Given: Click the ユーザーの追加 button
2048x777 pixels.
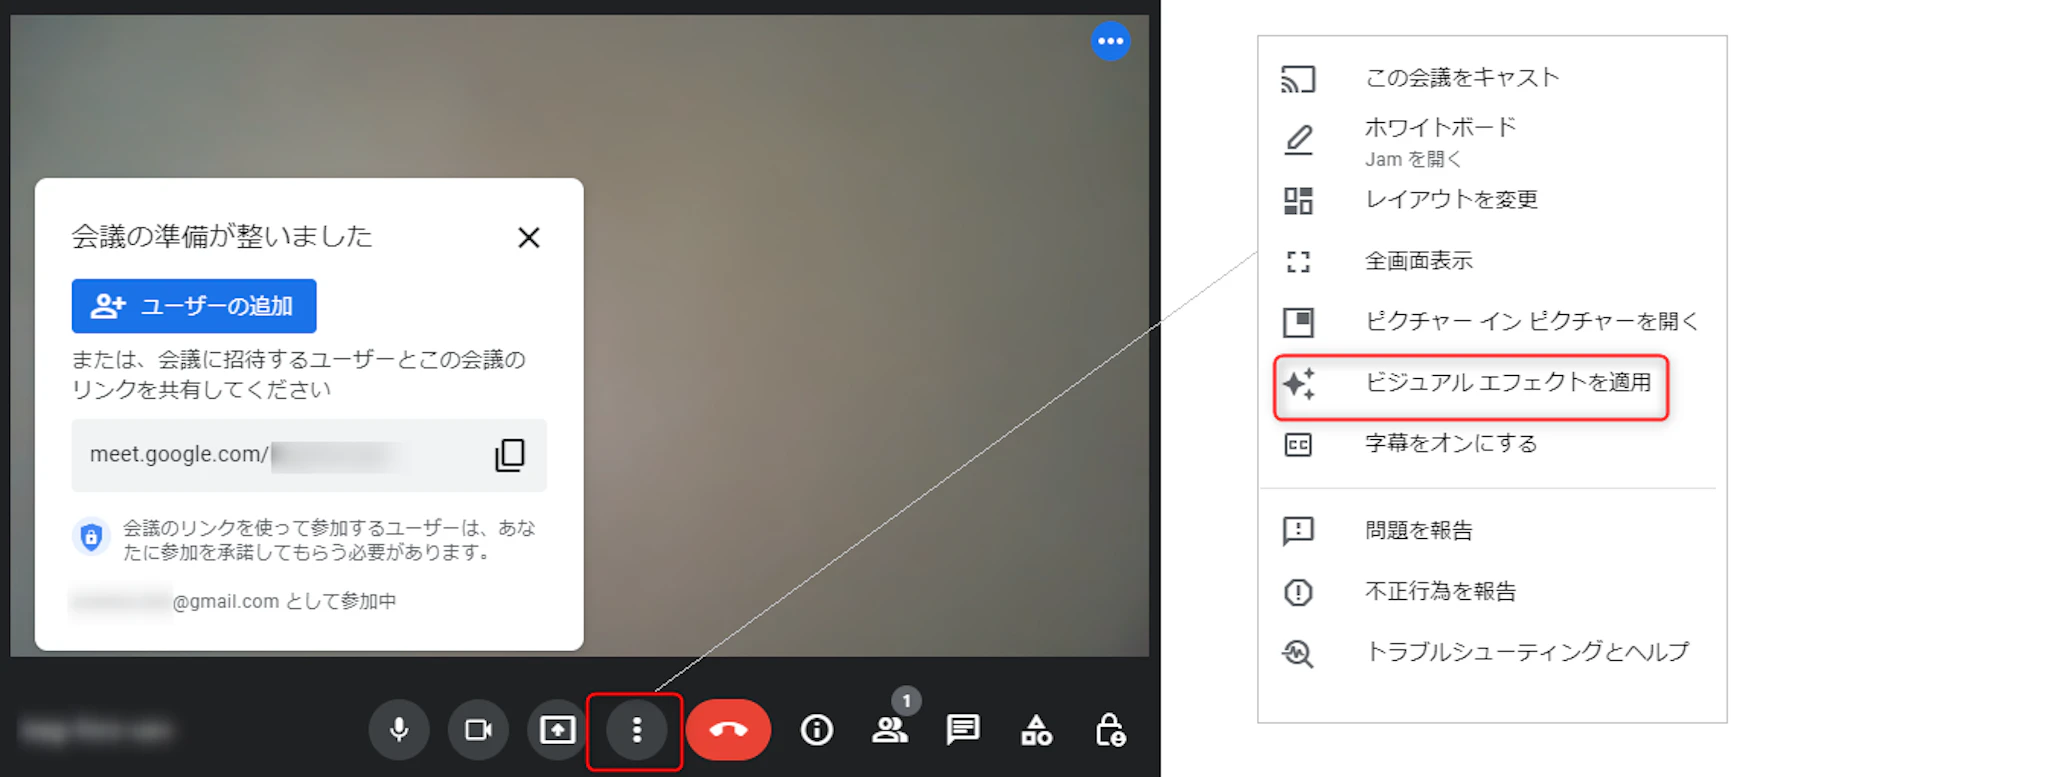Looking at the screenshot, I should [194, 306].
